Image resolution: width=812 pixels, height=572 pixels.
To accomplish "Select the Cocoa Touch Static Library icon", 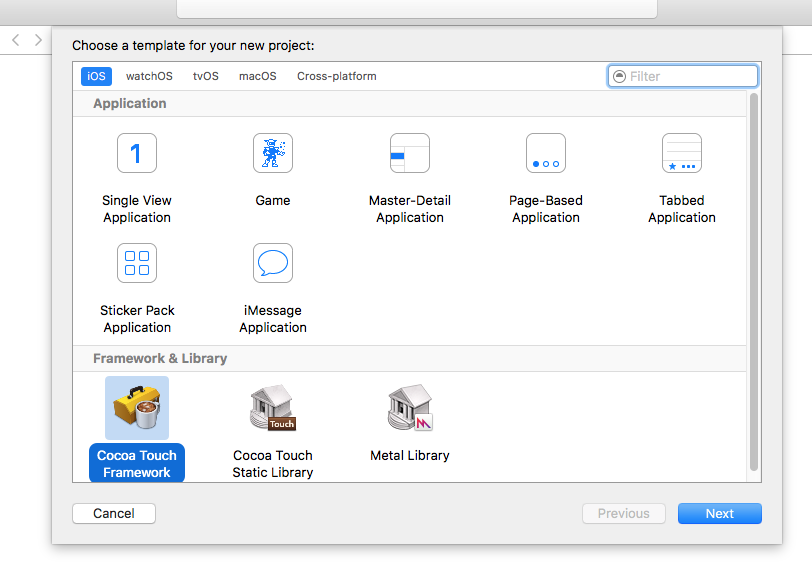I will pos(273,408).
